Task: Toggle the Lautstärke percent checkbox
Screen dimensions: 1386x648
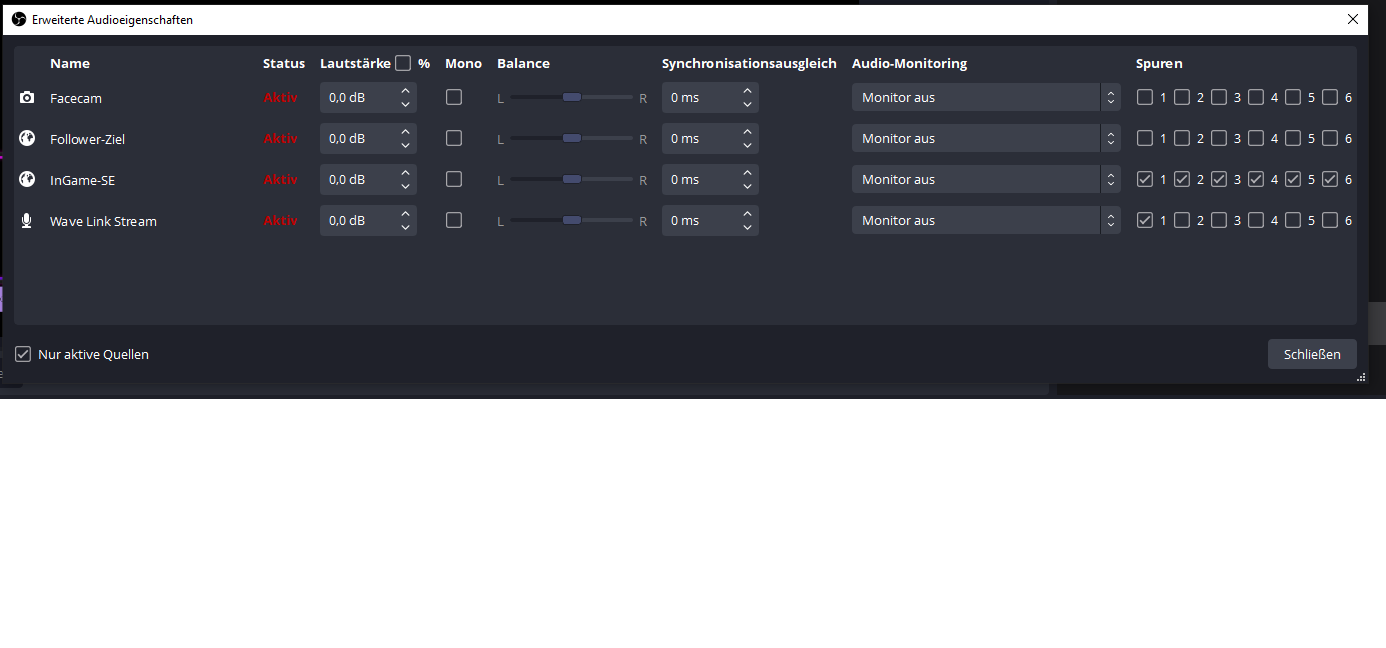Action: 403,63
